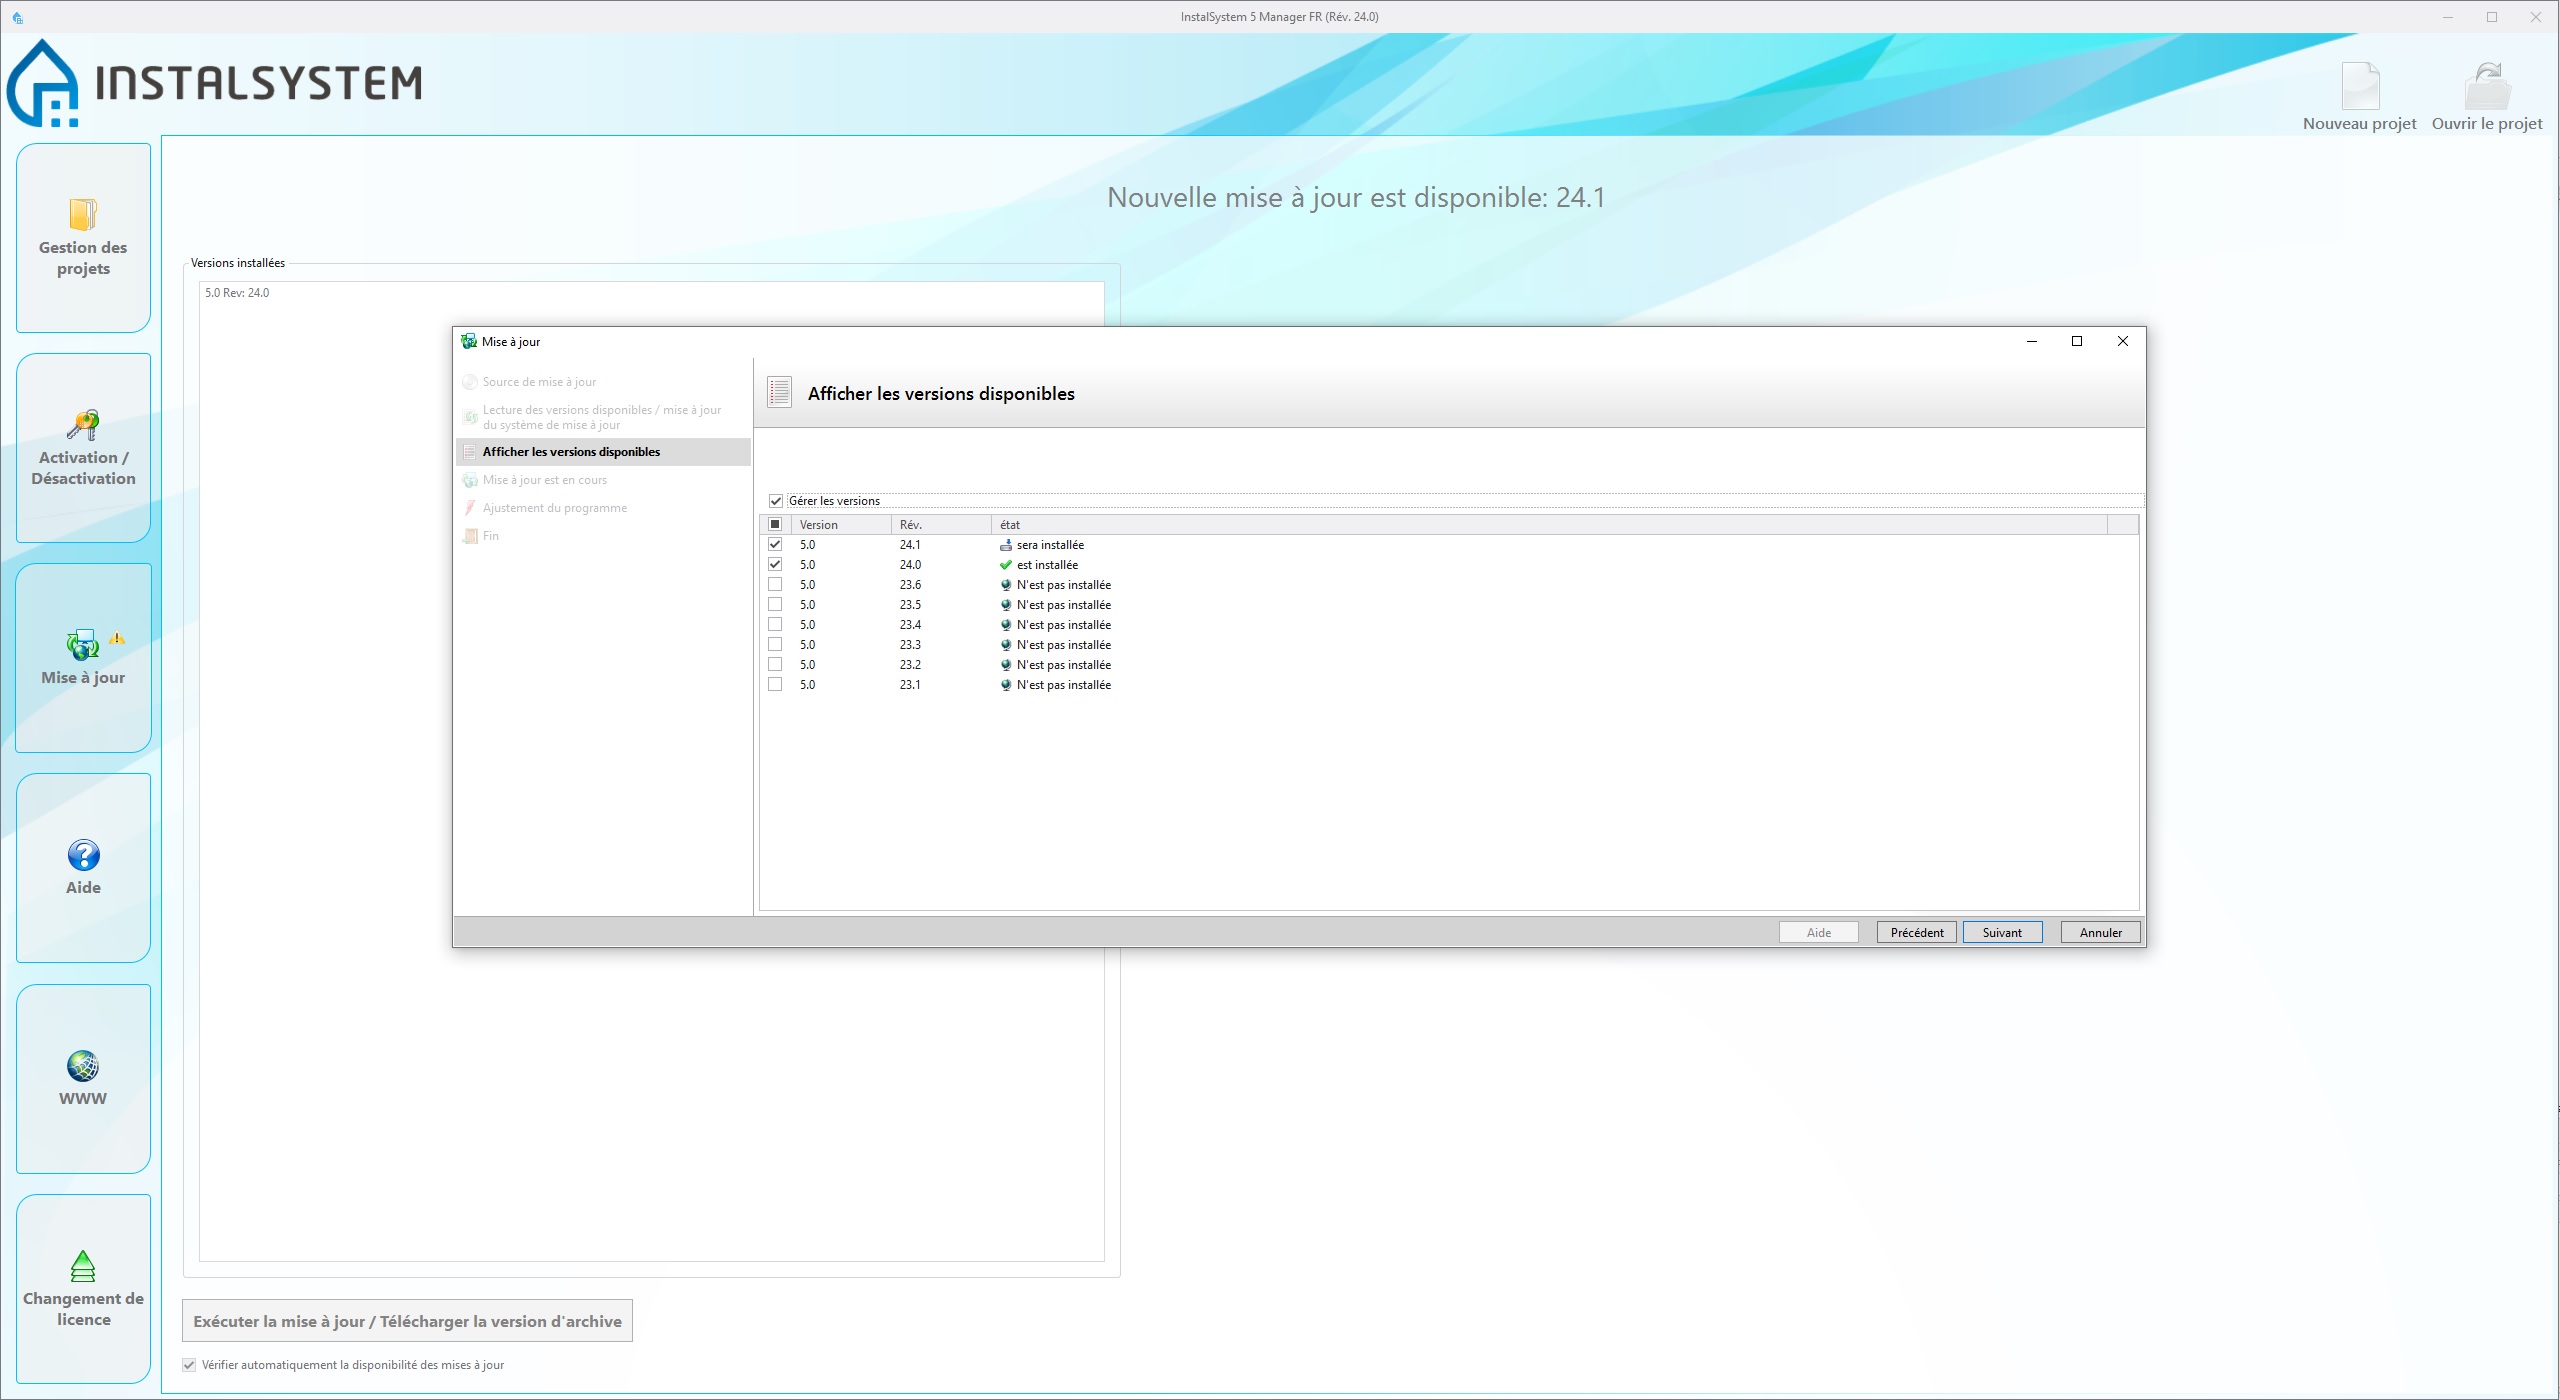This screenshot has width=2560, height=1400.
Task: Click the InstalSystem house logo
Action: tap(43, 84)
